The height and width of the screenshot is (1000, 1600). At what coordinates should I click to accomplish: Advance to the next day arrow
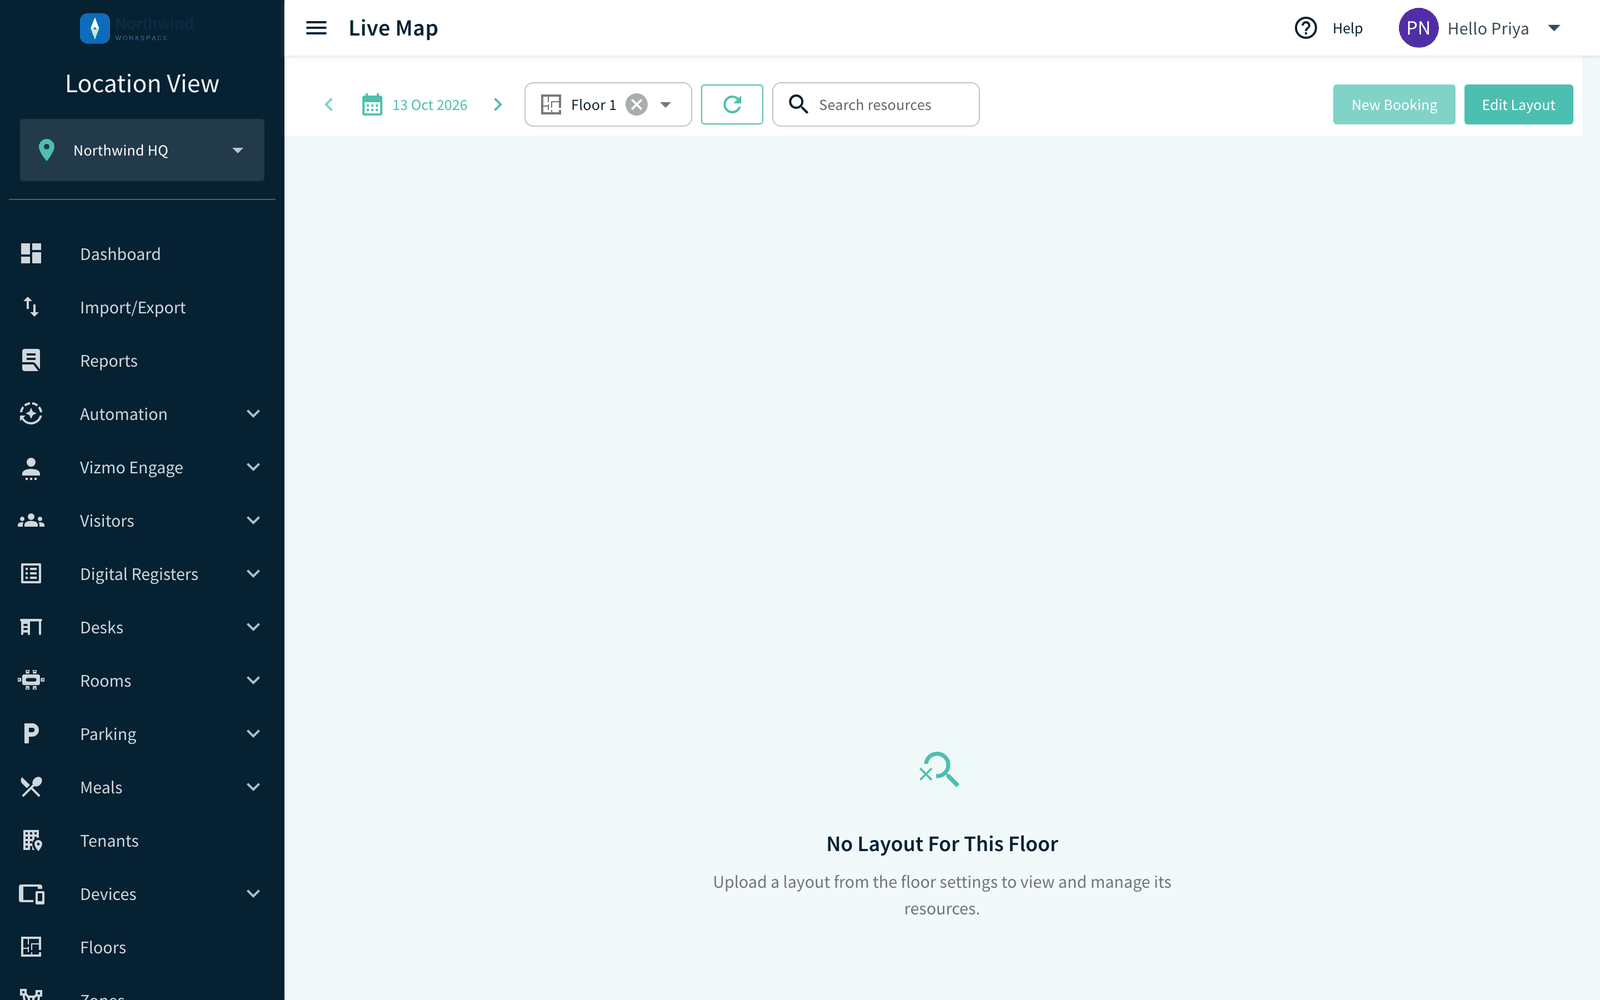click(498, 105)
